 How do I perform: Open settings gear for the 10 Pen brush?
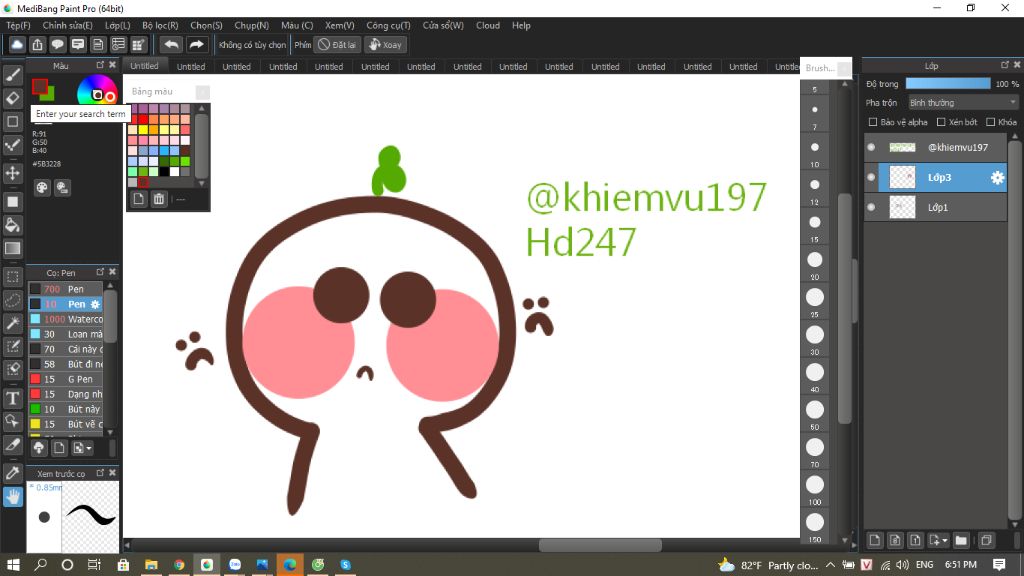coord(95,304)
